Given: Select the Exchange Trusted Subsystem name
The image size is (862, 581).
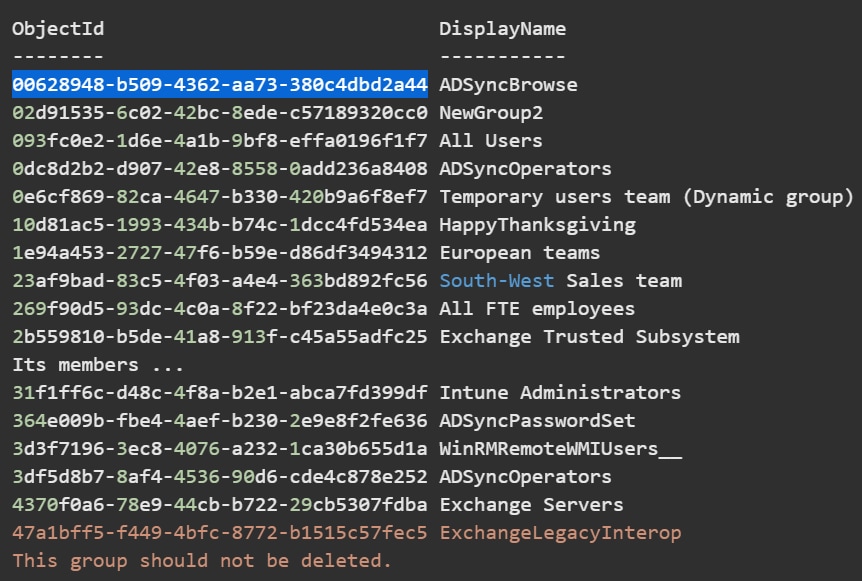Looking at the screenshot, I should point(589,337).
